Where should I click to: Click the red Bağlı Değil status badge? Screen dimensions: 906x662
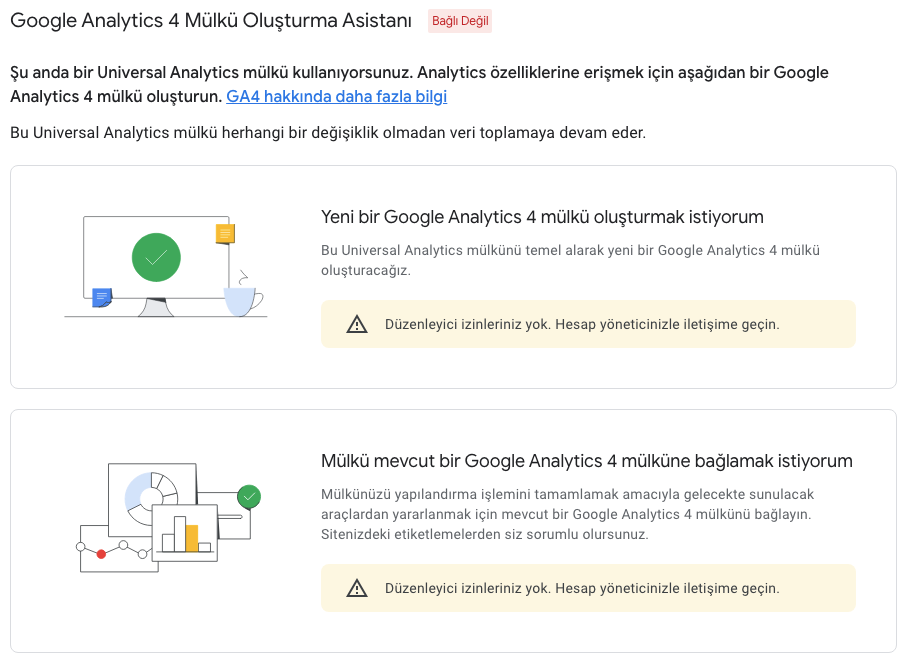click(x=460, y=22)
